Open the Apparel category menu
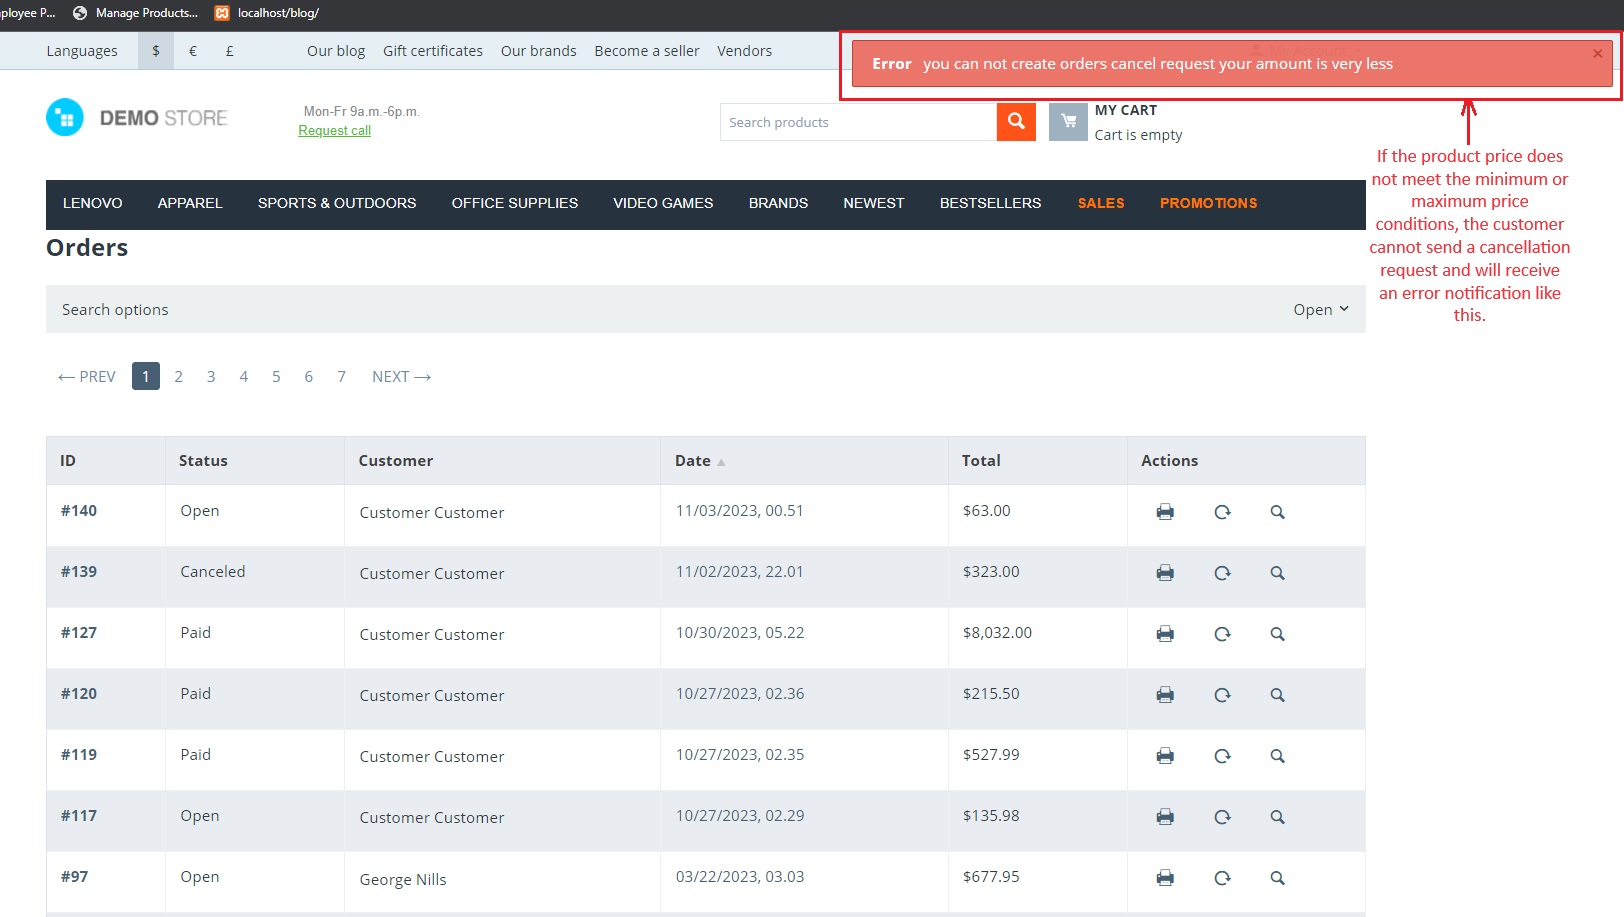The width and height of the screenshot is (1624, 917). [190, 203]
